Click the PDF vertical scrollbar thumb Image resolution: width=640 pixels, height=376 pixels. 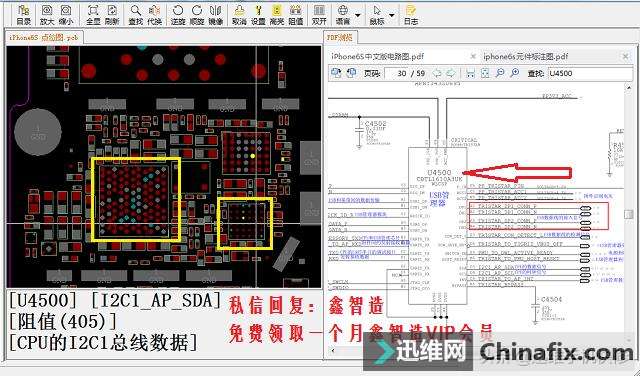[x=629, y=214]
